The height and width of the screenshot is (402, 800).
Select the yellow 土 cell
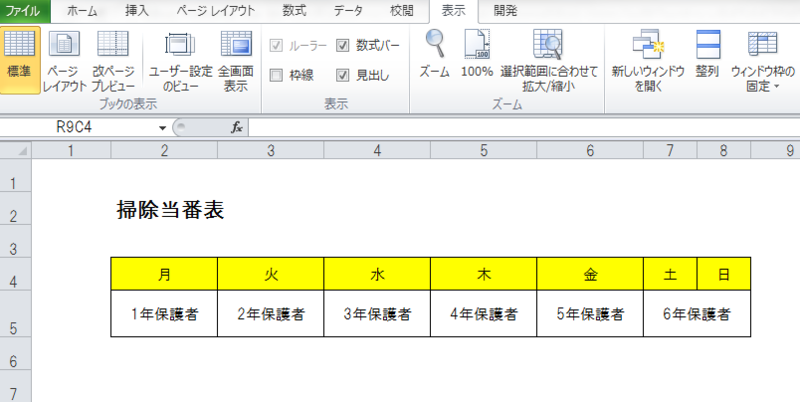click(670, 274)
